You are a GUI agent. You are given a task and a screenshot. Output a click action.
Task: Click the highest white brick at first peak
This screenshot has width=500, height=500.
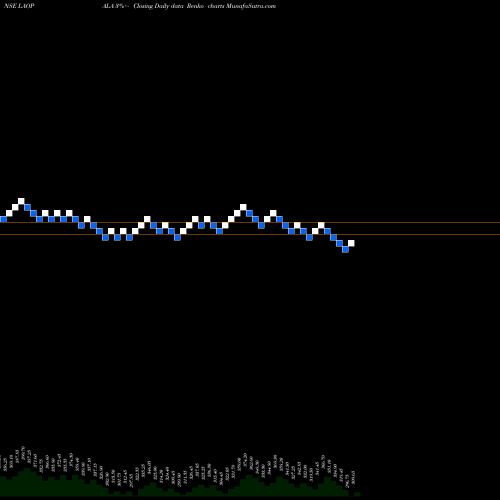click(x=21, y=201)
